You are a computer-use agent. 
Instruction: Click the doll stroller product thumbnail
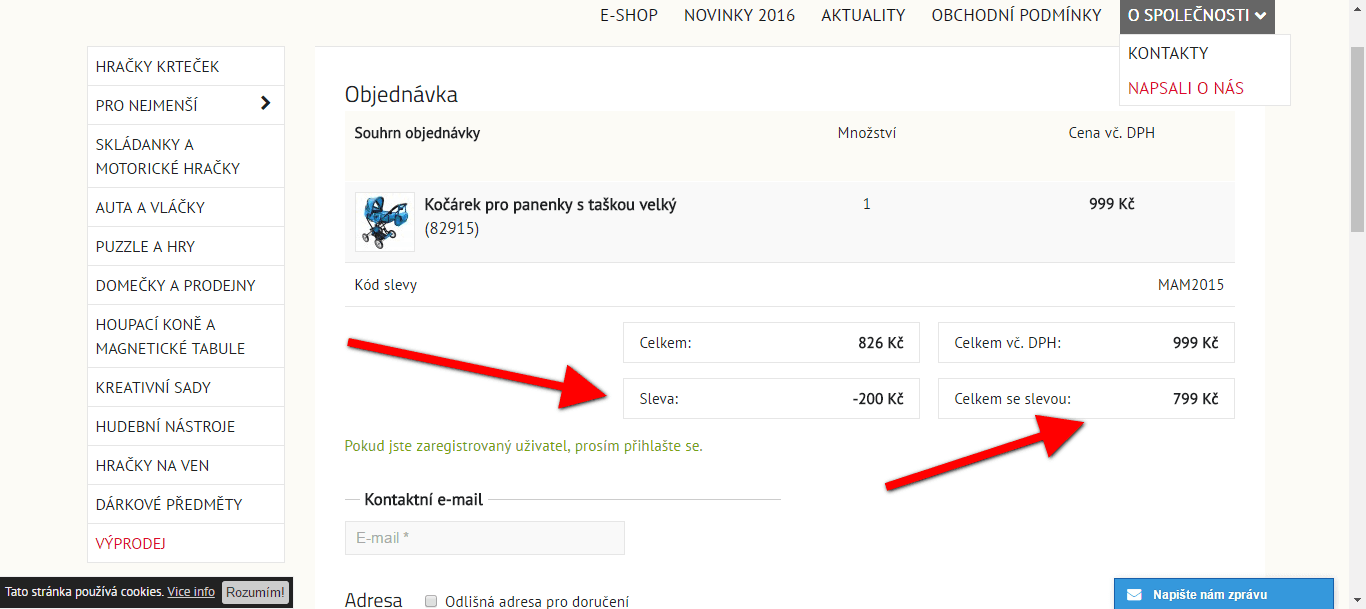pyautogui.click(x=384, y=221)
